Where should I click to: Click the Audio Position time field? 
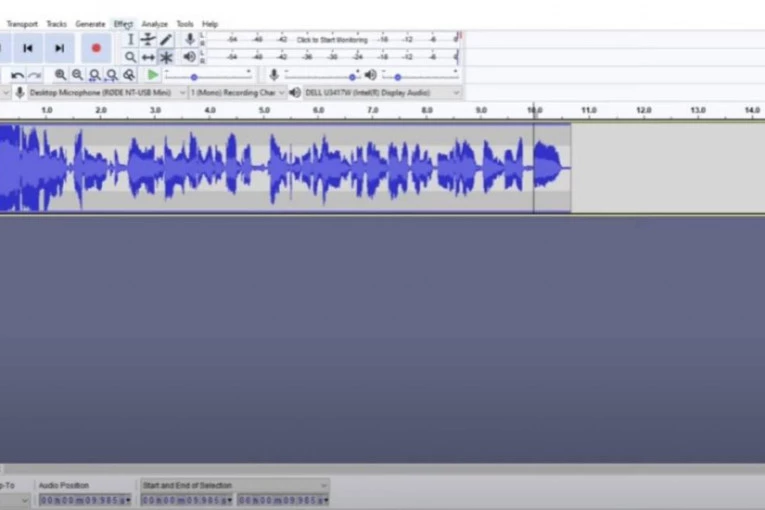[84, 500]
